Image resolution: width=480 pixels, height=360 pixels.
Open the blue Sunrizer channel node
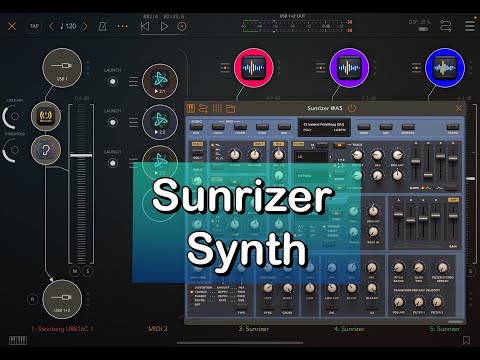tap(445, 68)
